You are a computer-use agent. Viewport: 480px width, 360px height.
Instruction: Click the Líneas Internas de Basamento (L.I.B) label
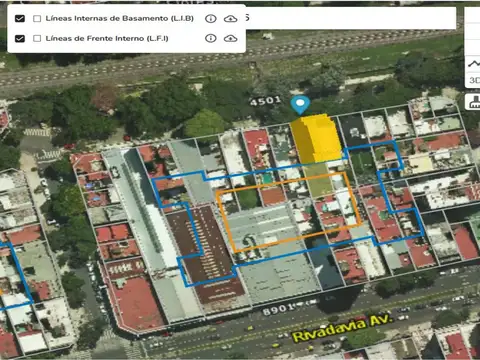pos(120,19)
